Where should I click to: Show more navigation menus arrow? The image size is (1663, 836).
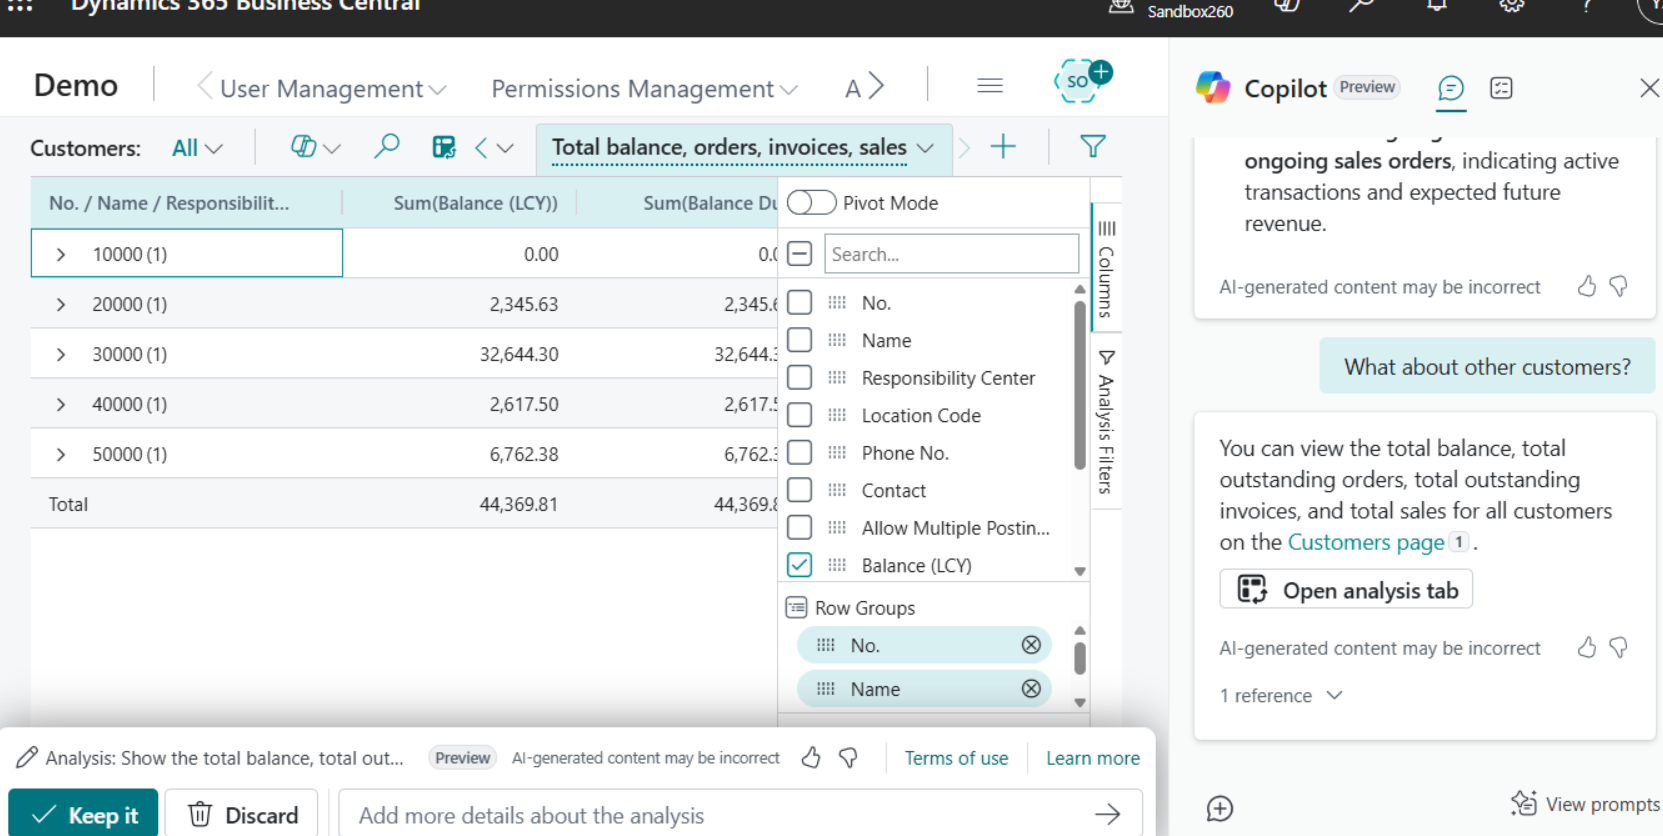click(876, 86)
